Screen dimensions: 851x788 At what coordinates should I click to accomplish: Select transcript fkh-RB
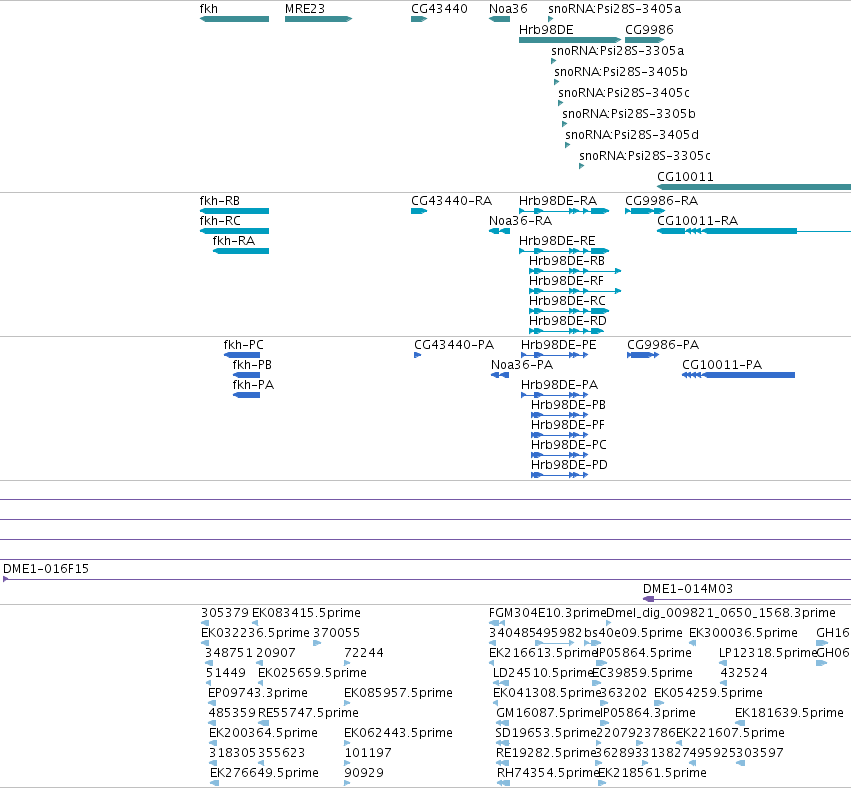(234, 211)
